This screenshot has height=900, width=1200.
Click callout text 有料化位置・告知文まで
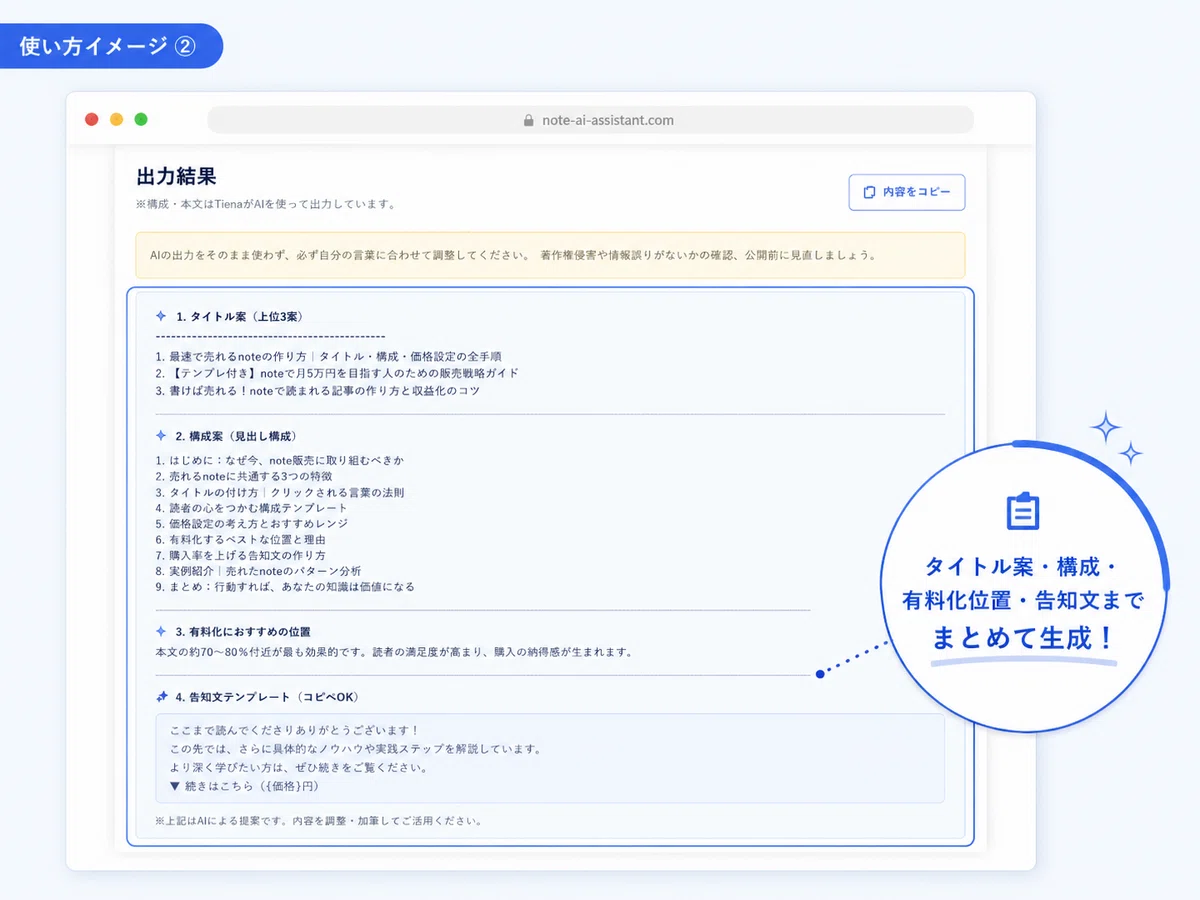coord(1023,600)
